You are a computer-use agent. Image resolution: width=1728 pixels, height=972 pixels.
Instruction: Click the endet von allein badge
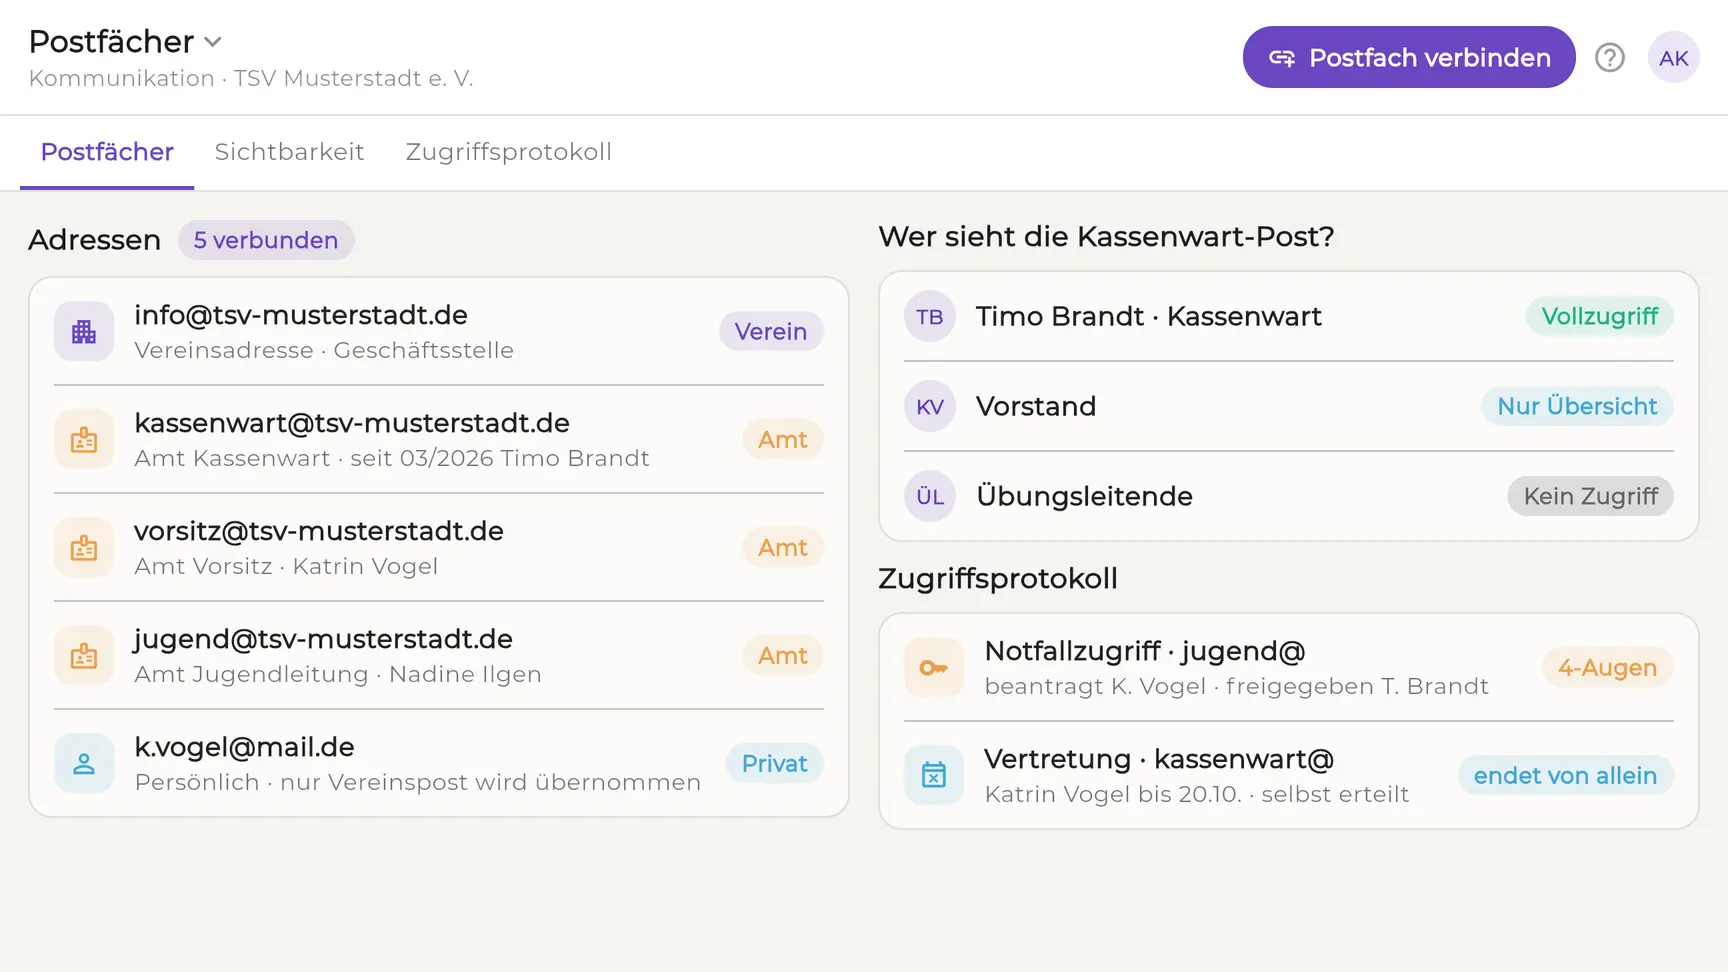coord(1566,775)
